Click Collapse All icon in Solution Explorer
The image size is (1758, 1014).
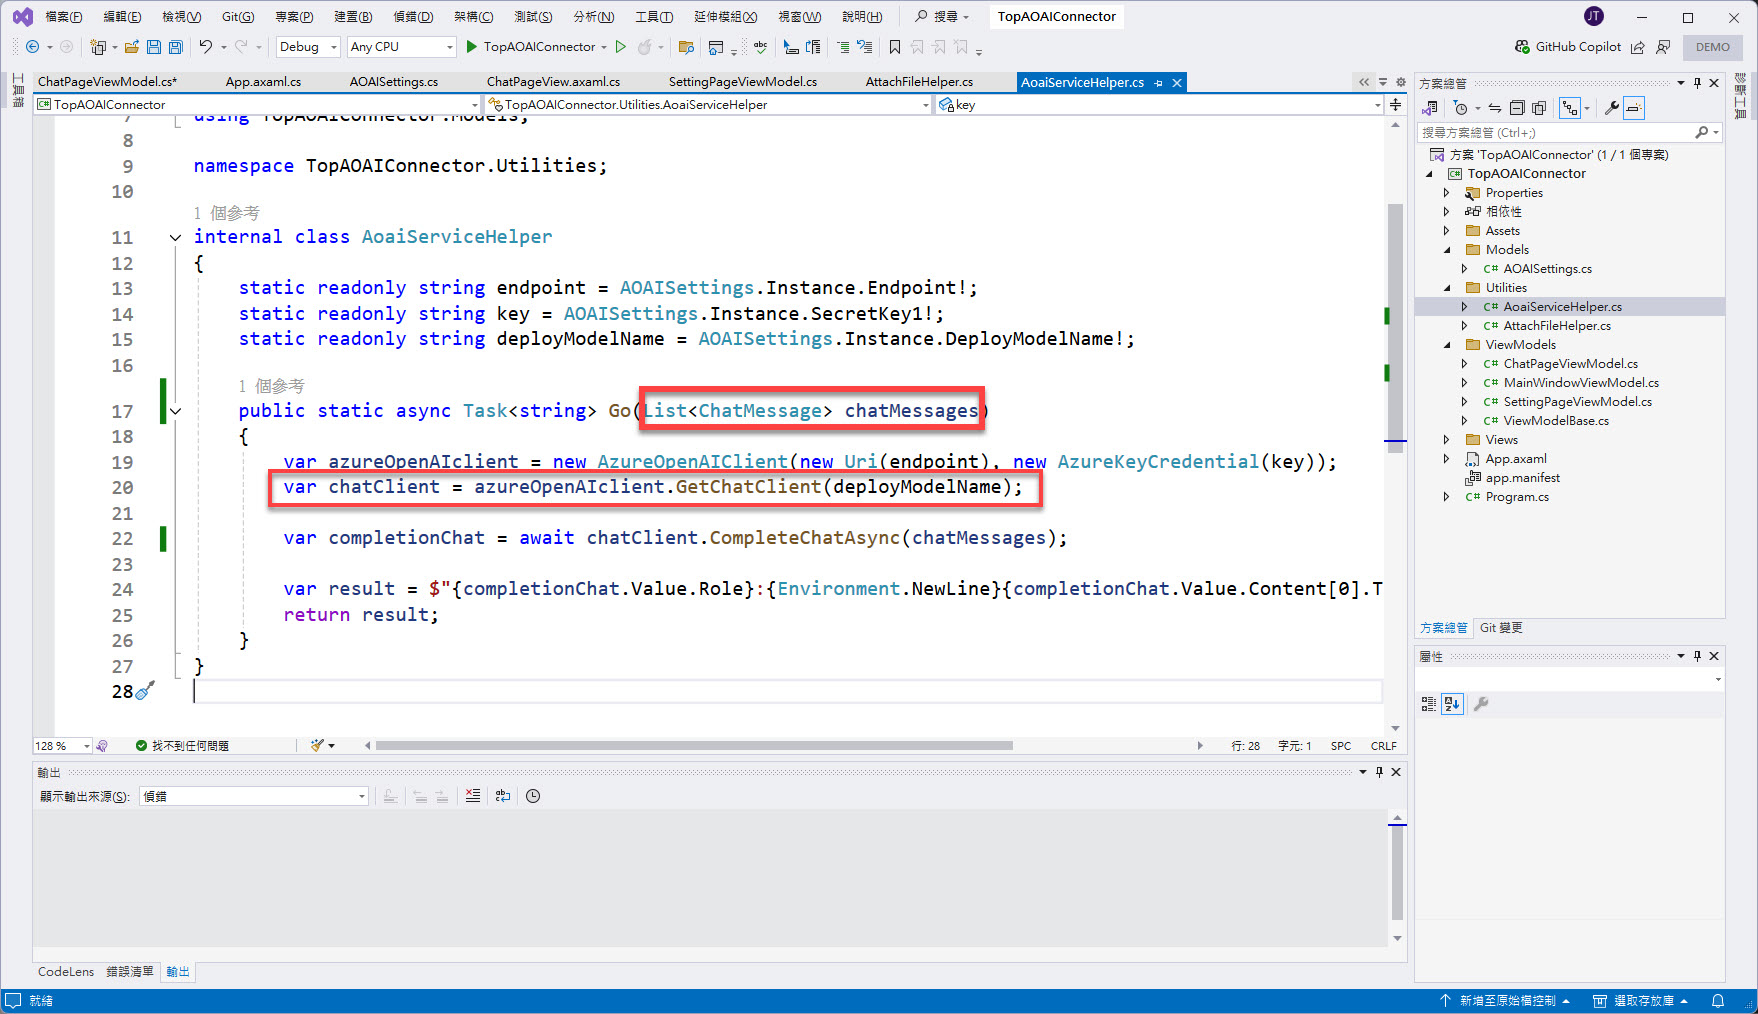(x=1517, y=108)
